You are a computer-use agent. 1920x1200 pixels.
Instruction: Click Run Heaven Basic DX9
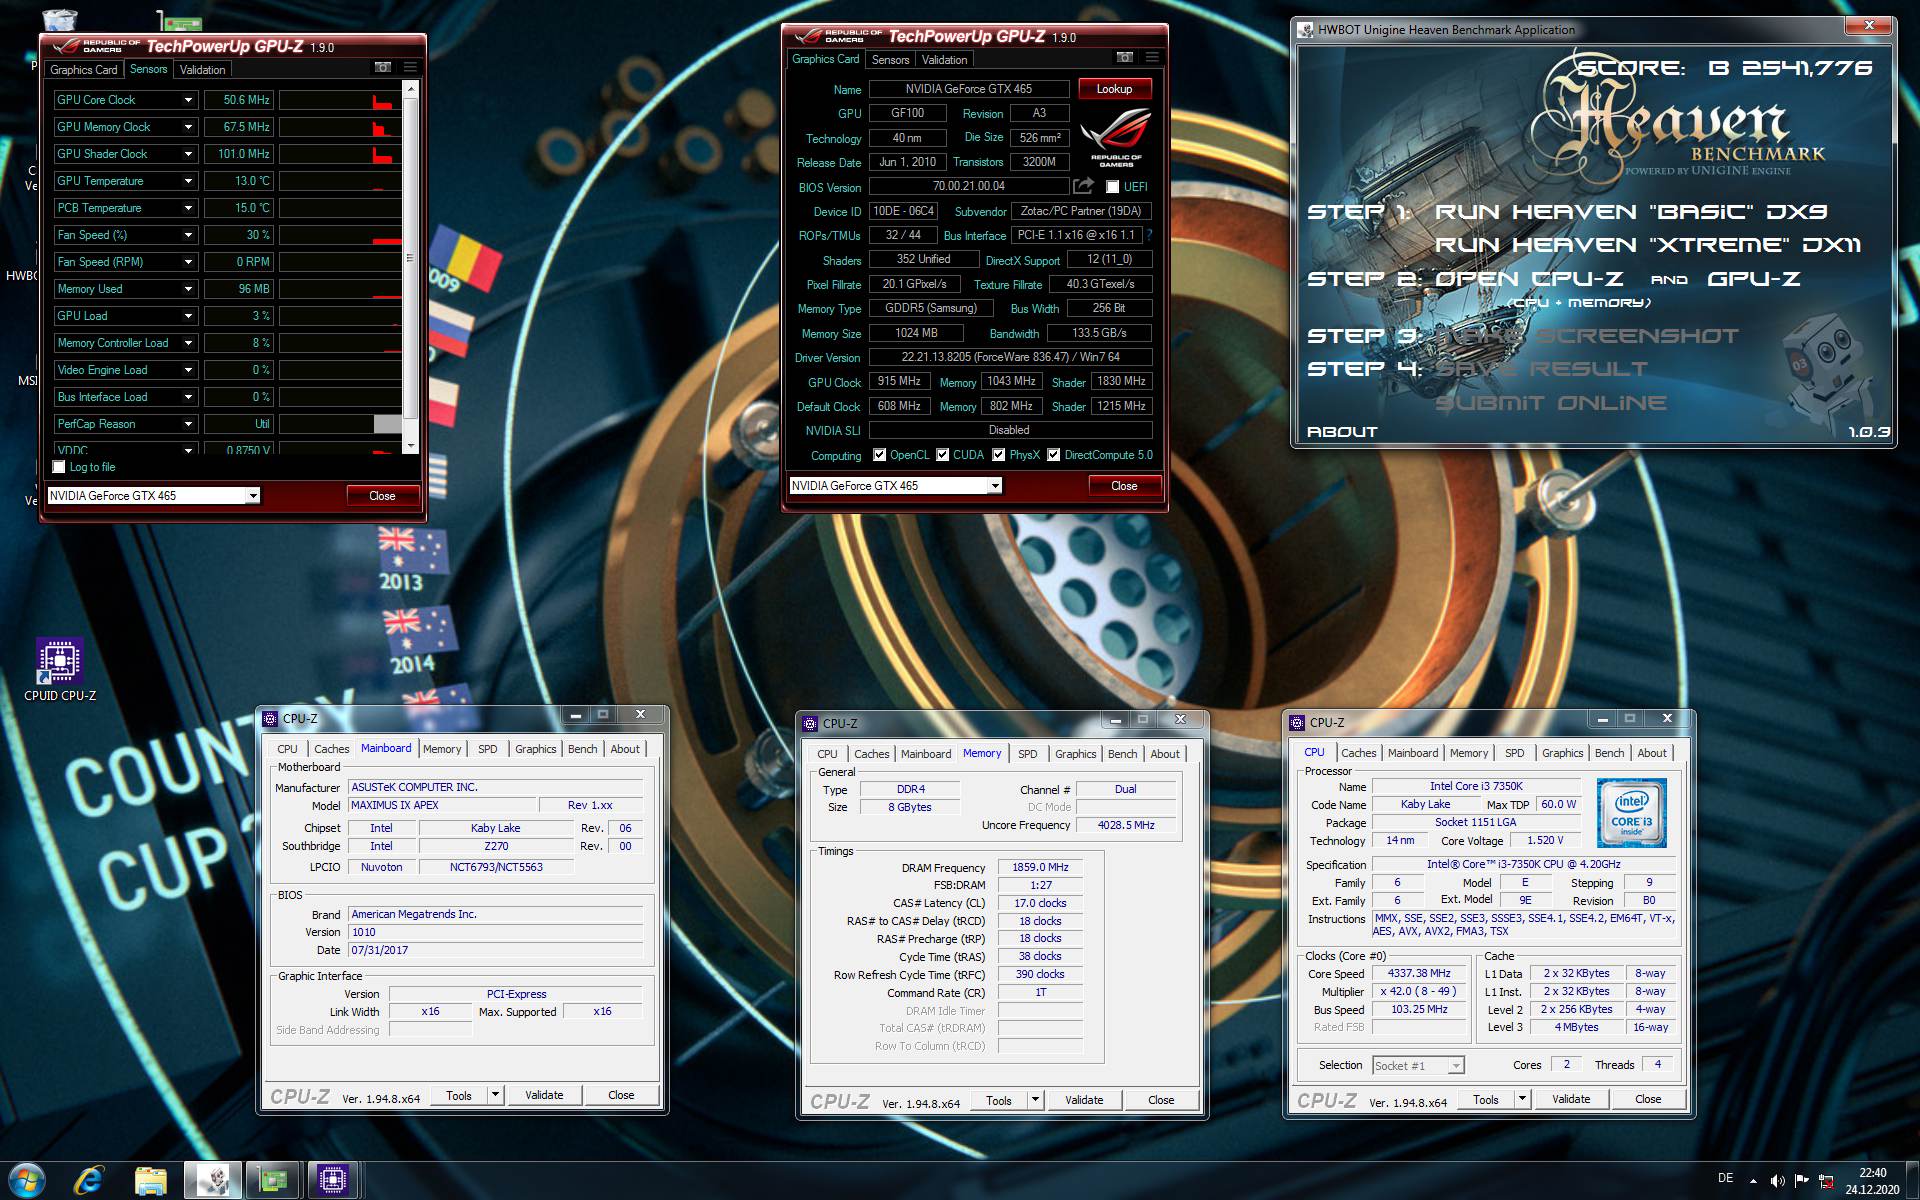(x=1631, y=212)
